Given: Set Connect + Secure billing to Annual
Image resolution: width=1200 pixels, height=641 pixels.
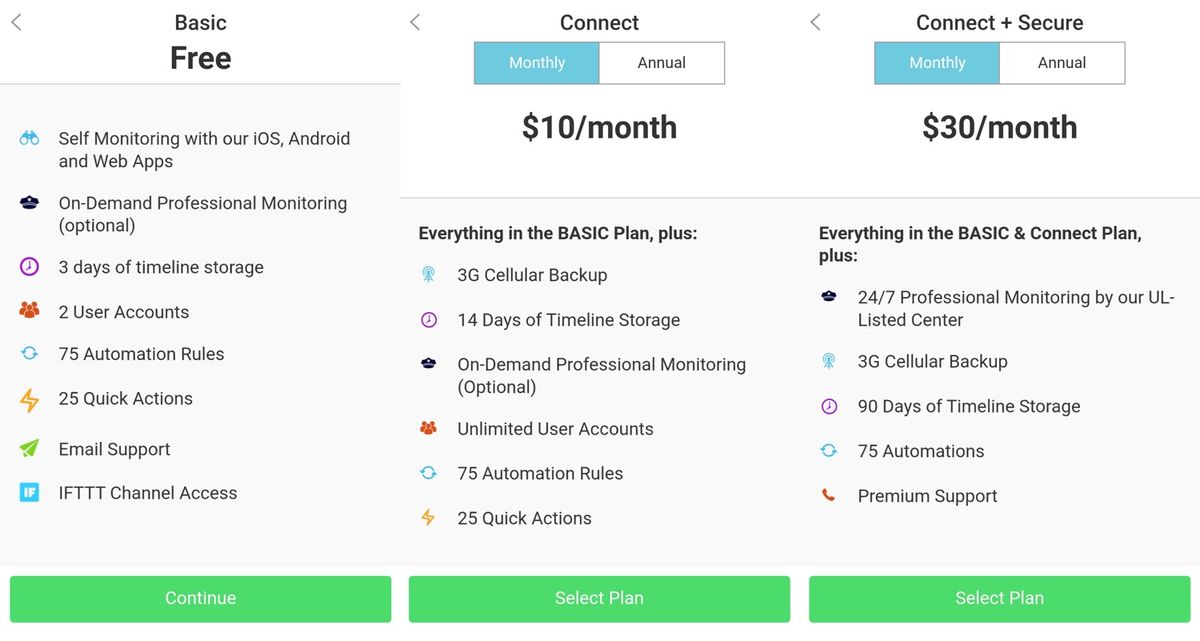Looking at the screenshot, I should [x=1062, y=62].
